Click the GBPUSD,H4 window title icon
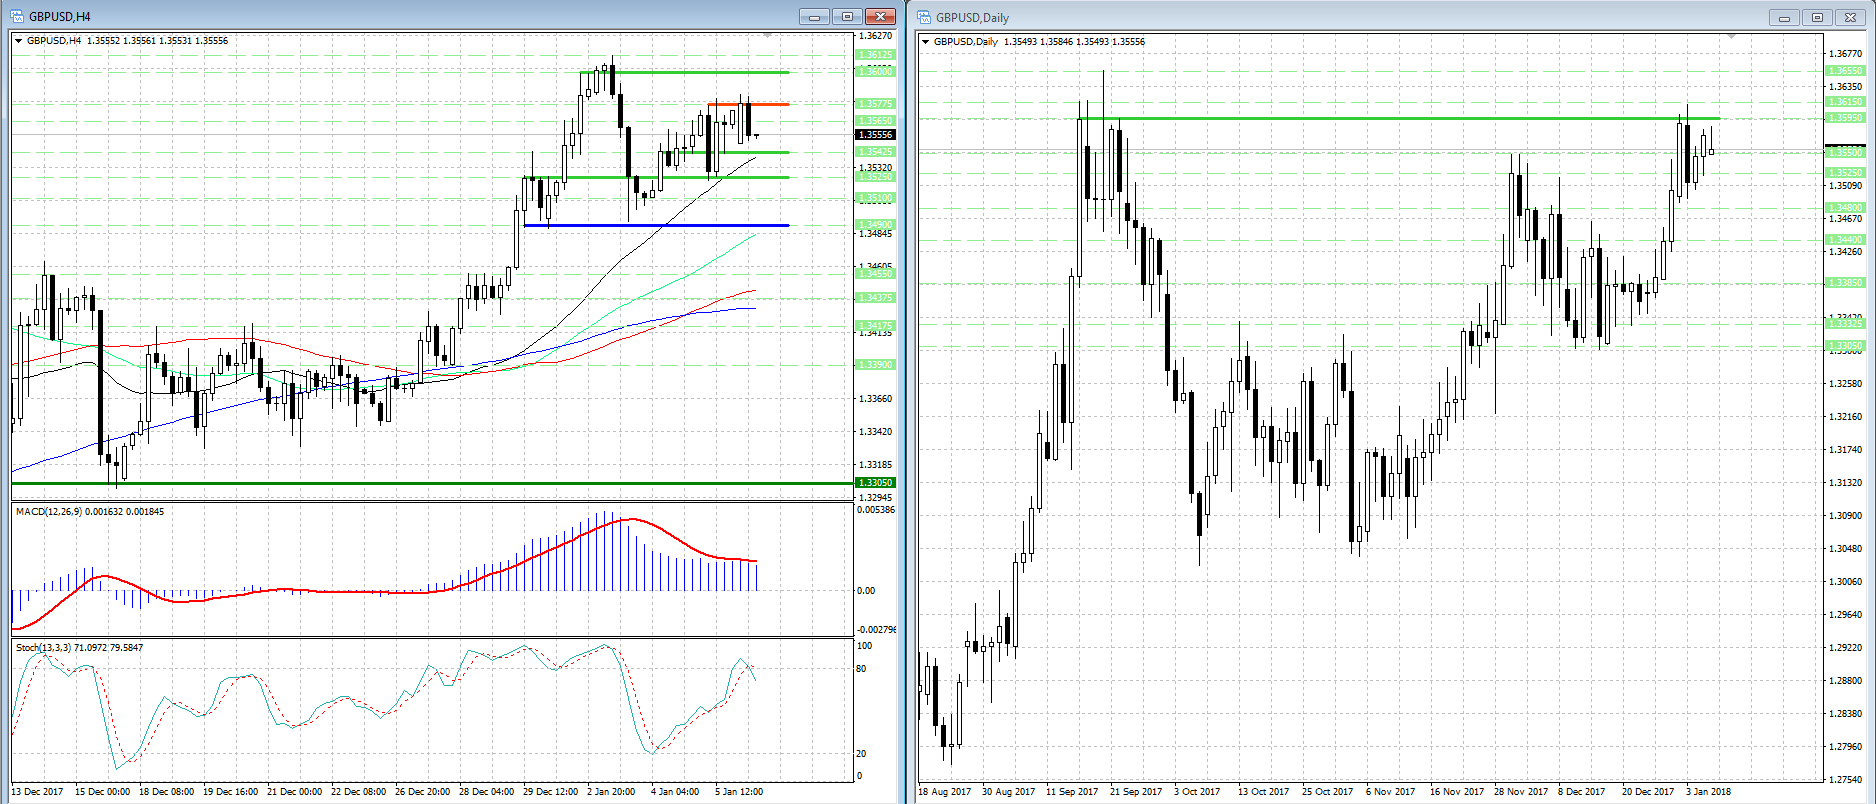1876x804 pixels. (x=17, y=17)
